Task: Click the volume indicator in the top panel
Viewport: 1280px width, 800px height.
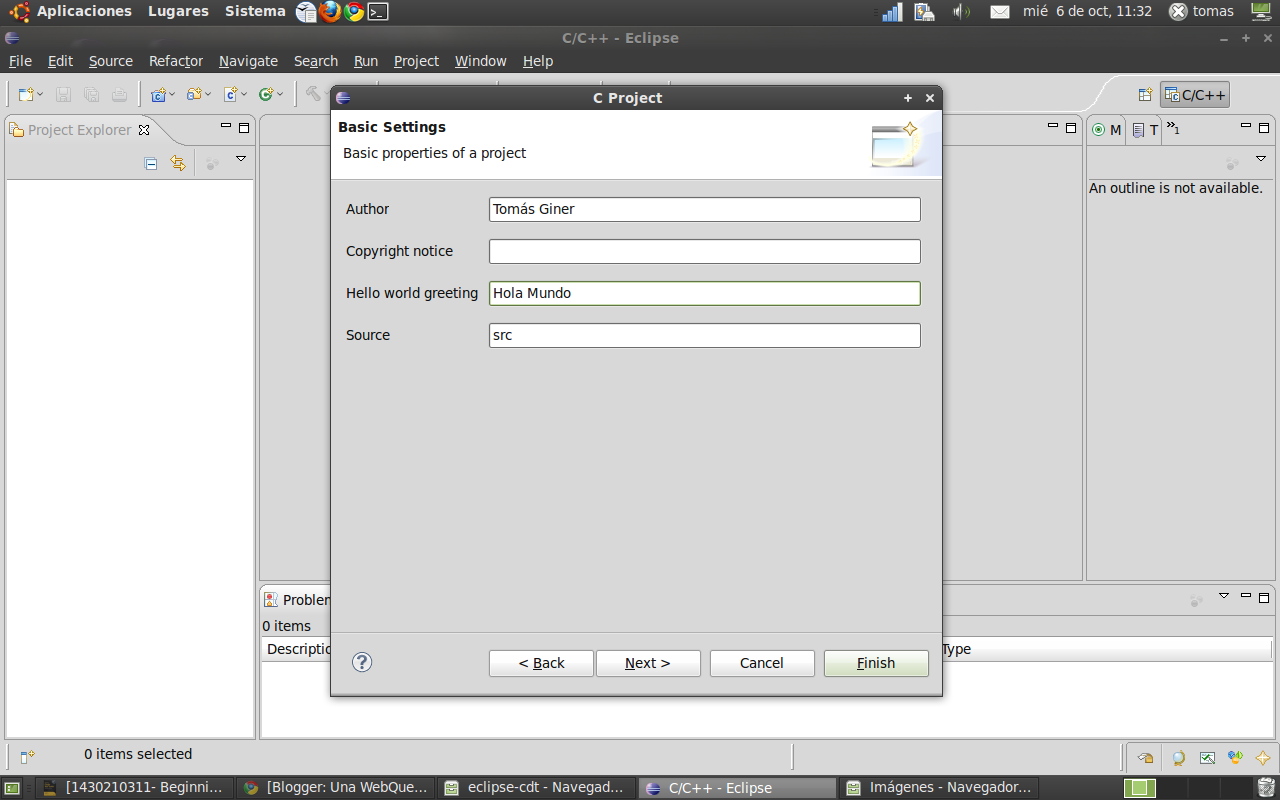Action: (x=962, y=12)
